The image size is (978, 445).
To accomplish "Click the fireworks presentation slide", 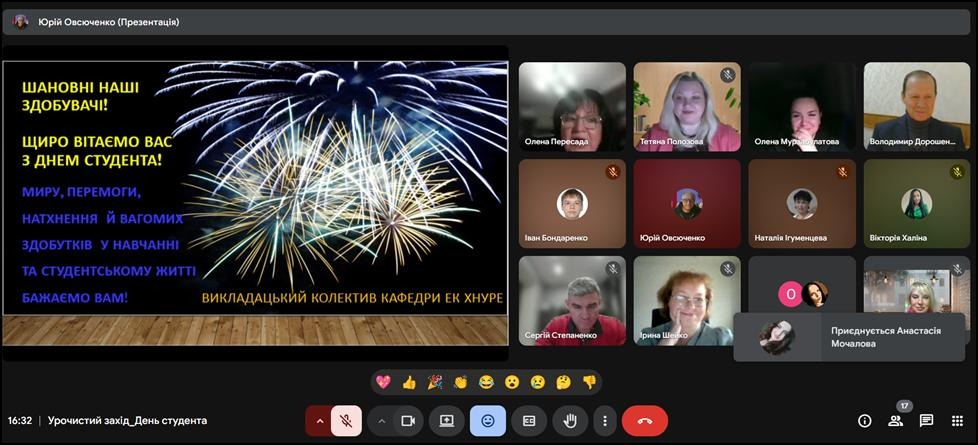I will pos(255,190).
